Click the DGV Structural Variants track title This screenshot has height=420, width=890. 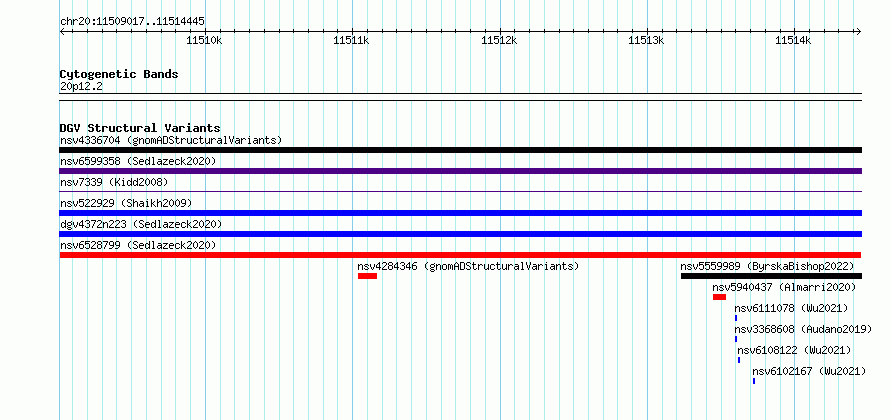(140, 128)
